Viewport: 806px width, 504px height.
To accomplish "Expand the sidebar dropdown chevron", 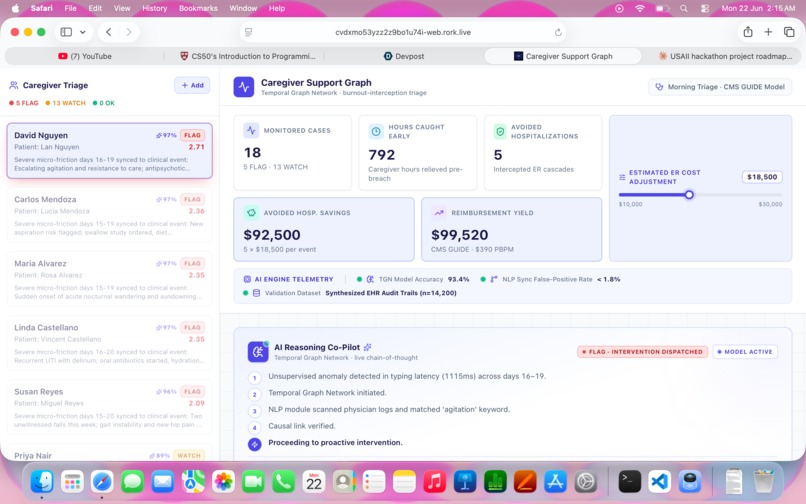I will (x=82, y=32).
